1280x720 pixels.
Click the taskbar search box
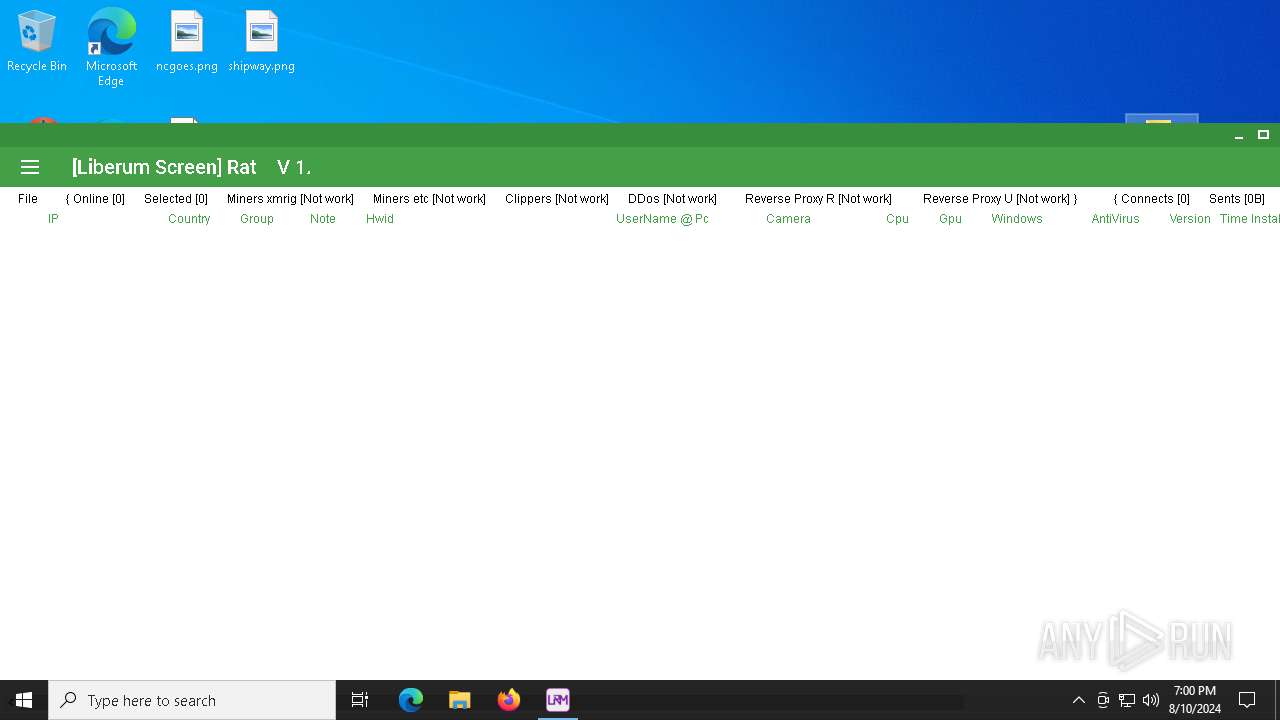point(192,700)
